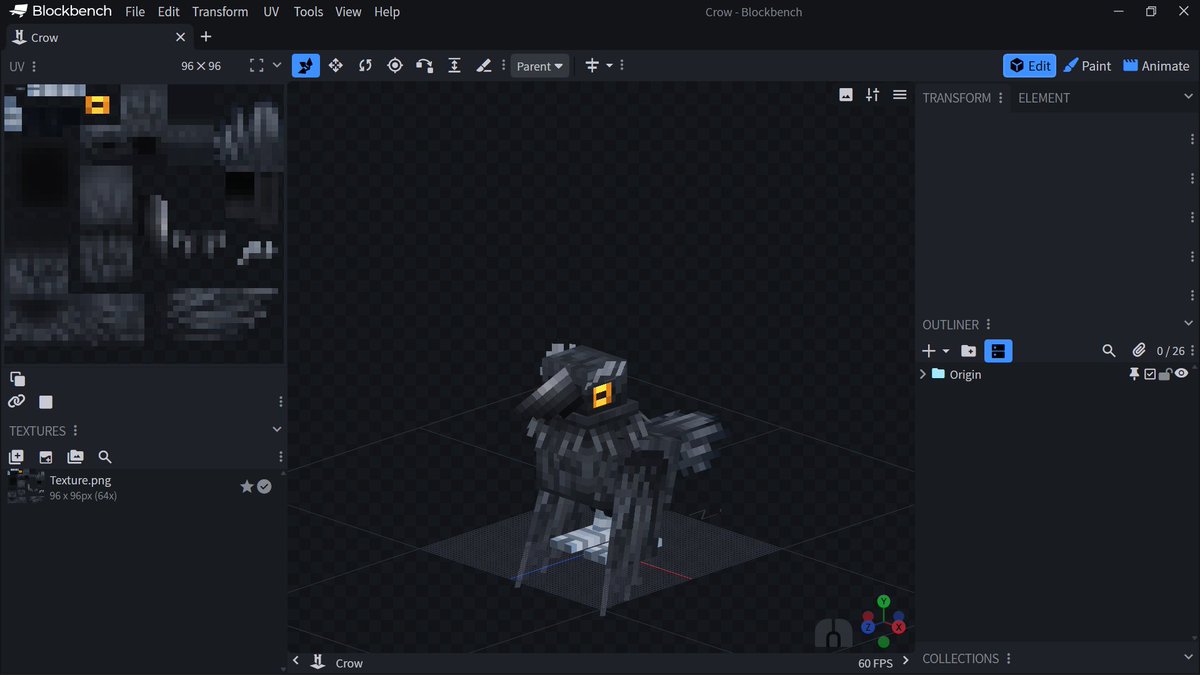Open the Transform menu

point(220,12)
